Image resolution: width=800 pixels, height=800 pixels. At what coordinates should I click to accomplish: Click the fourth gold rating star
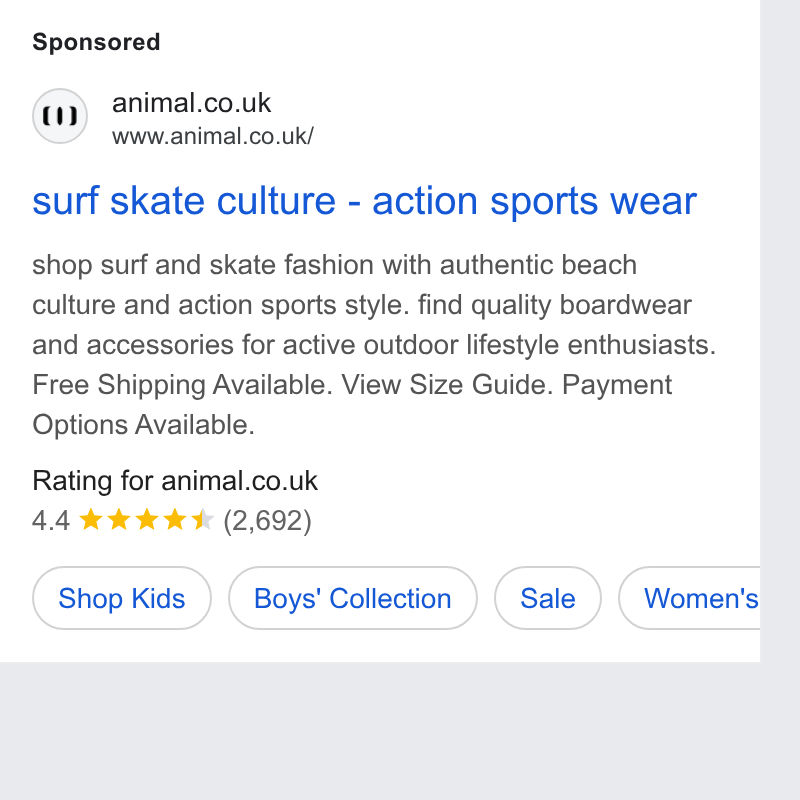[175, 519]
